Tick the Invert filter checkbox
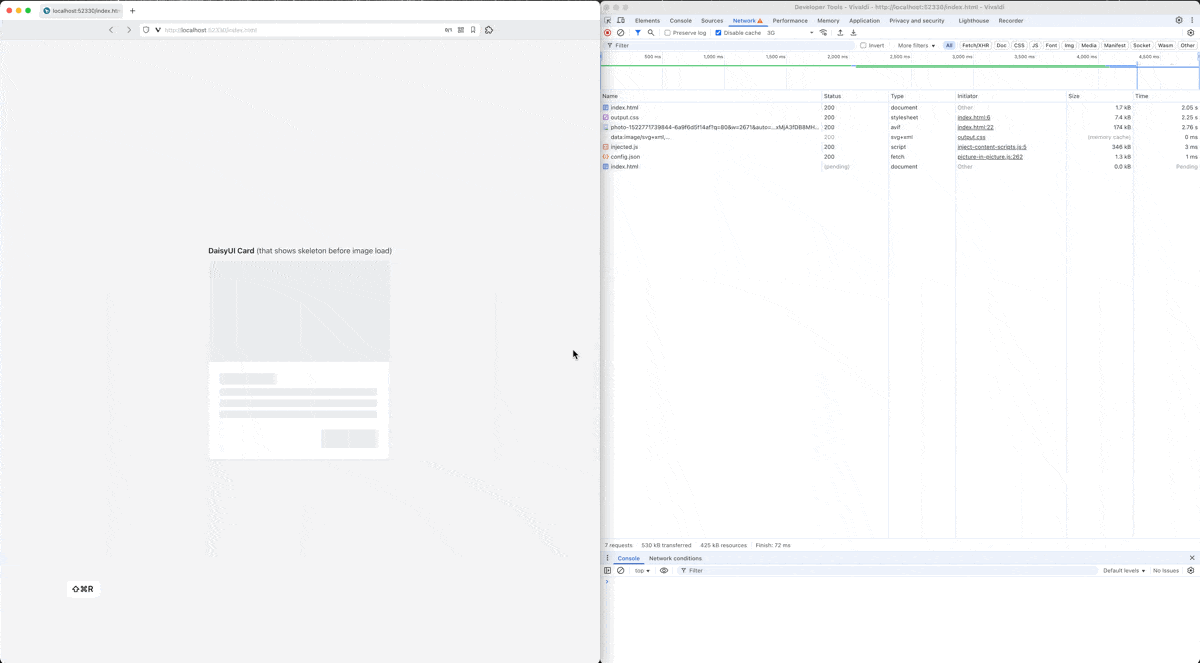This screenshot has width=1200, height=663. 863,45
